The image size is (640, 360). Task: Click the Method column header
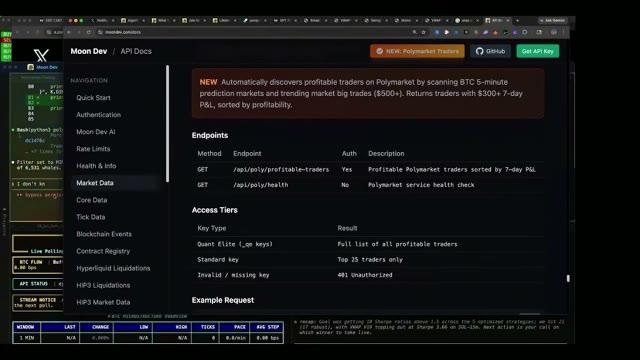pos(209,153)
